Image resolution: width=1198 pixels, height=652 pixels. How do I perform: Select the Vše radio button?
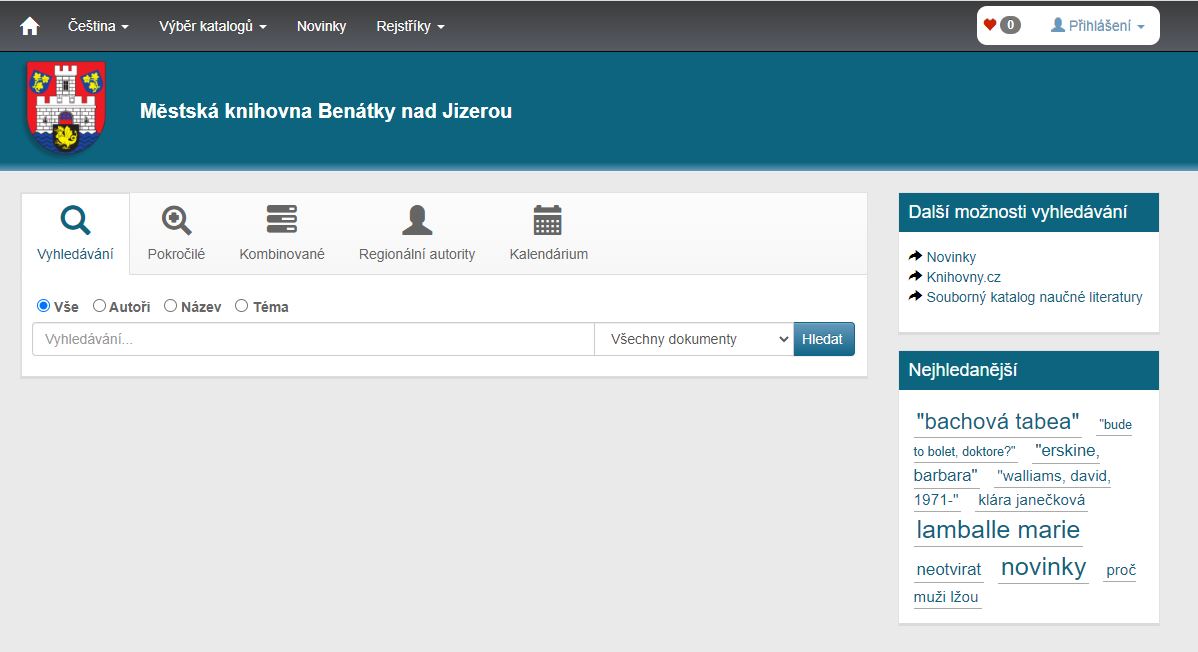[43, 306]
